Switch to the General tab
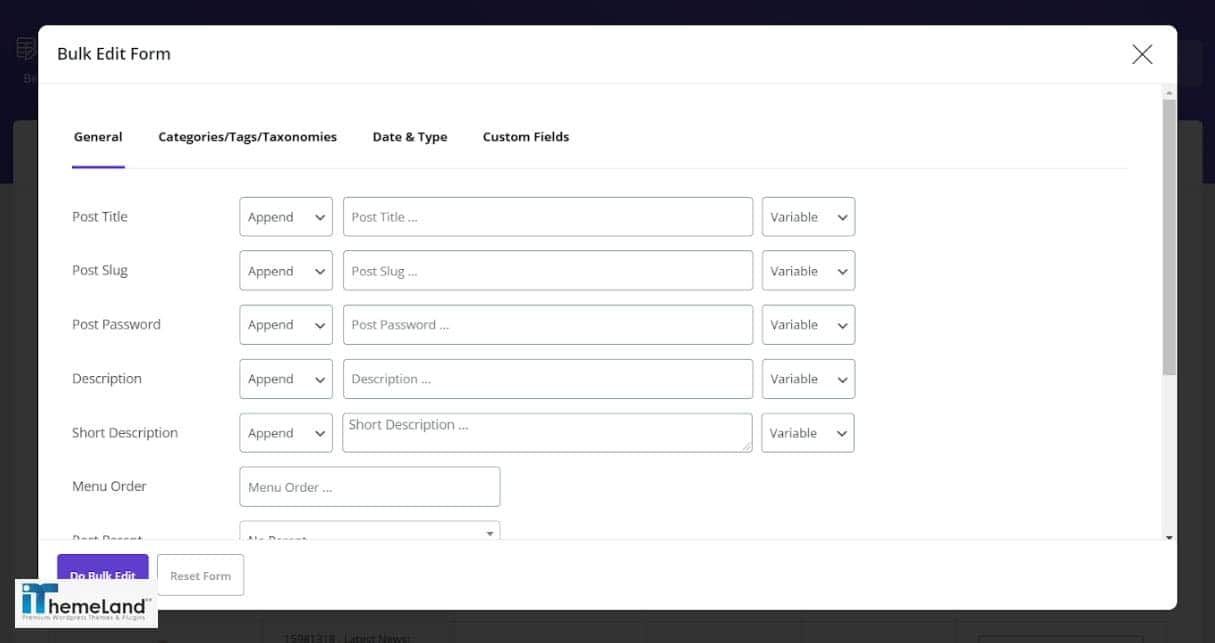Viewport: 1215px width, 643px height. pos(97,137)
